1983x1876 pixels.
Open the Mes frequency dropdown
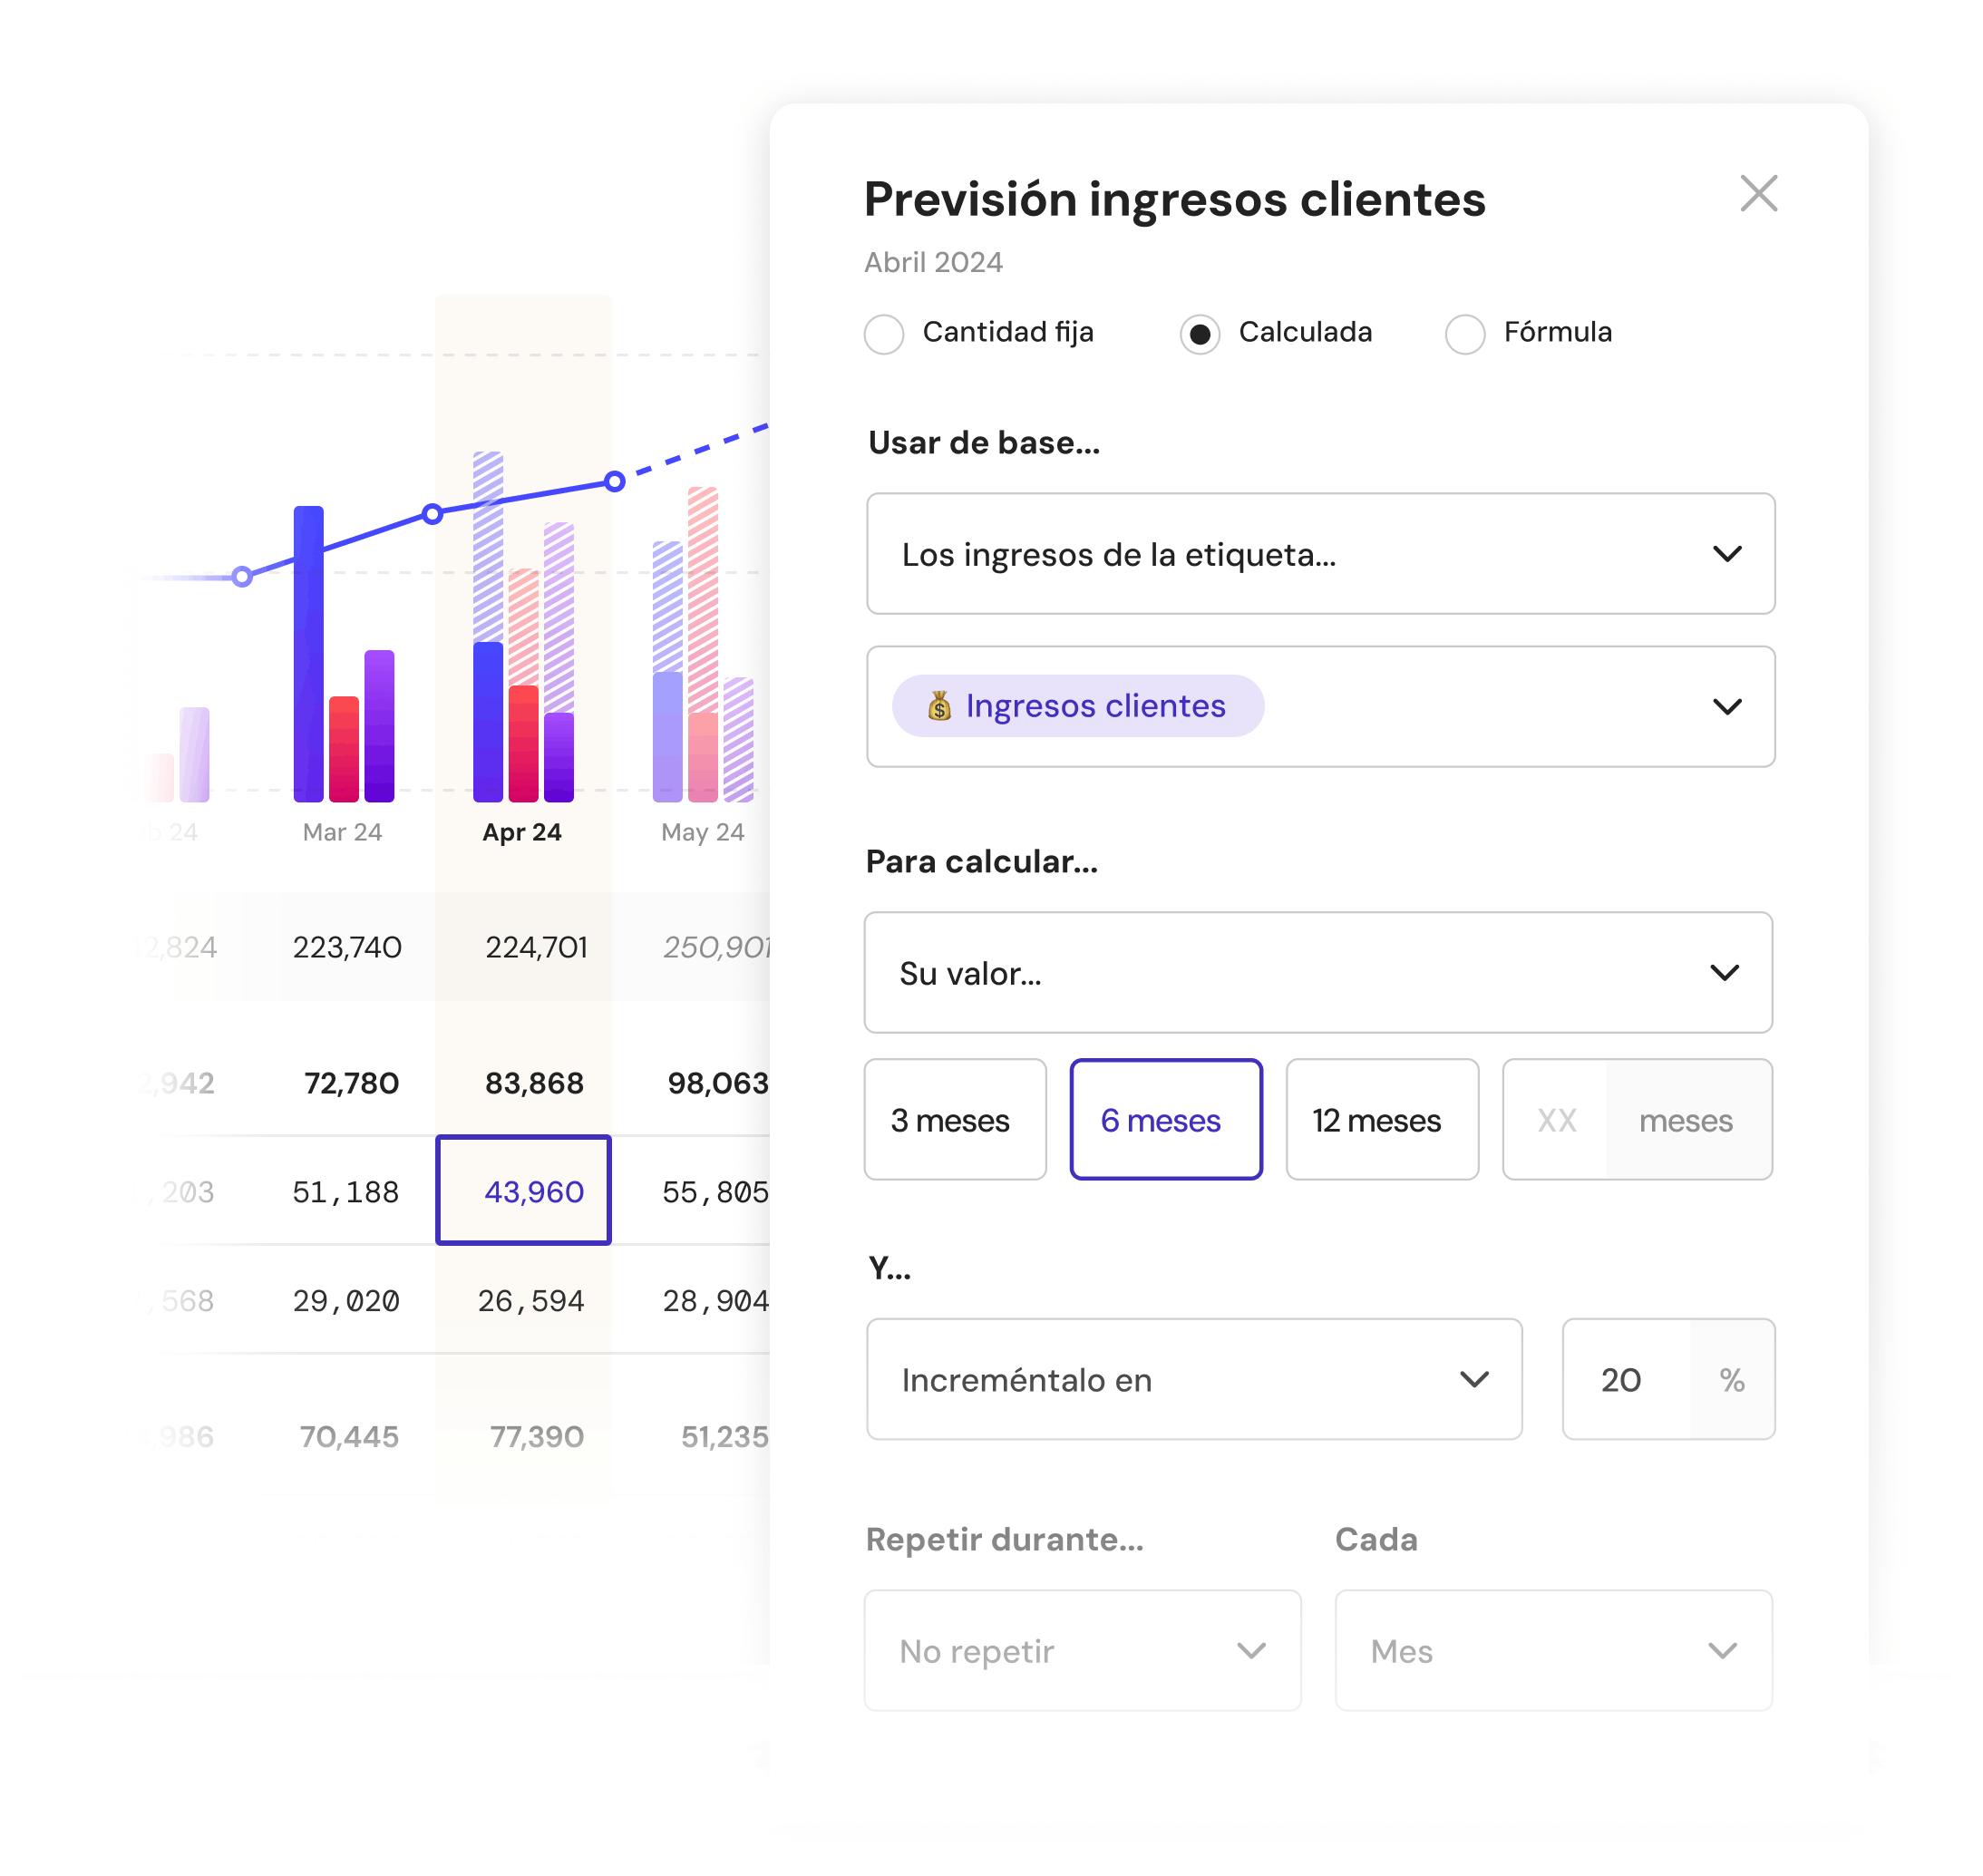click(x=1553, y=1650)
